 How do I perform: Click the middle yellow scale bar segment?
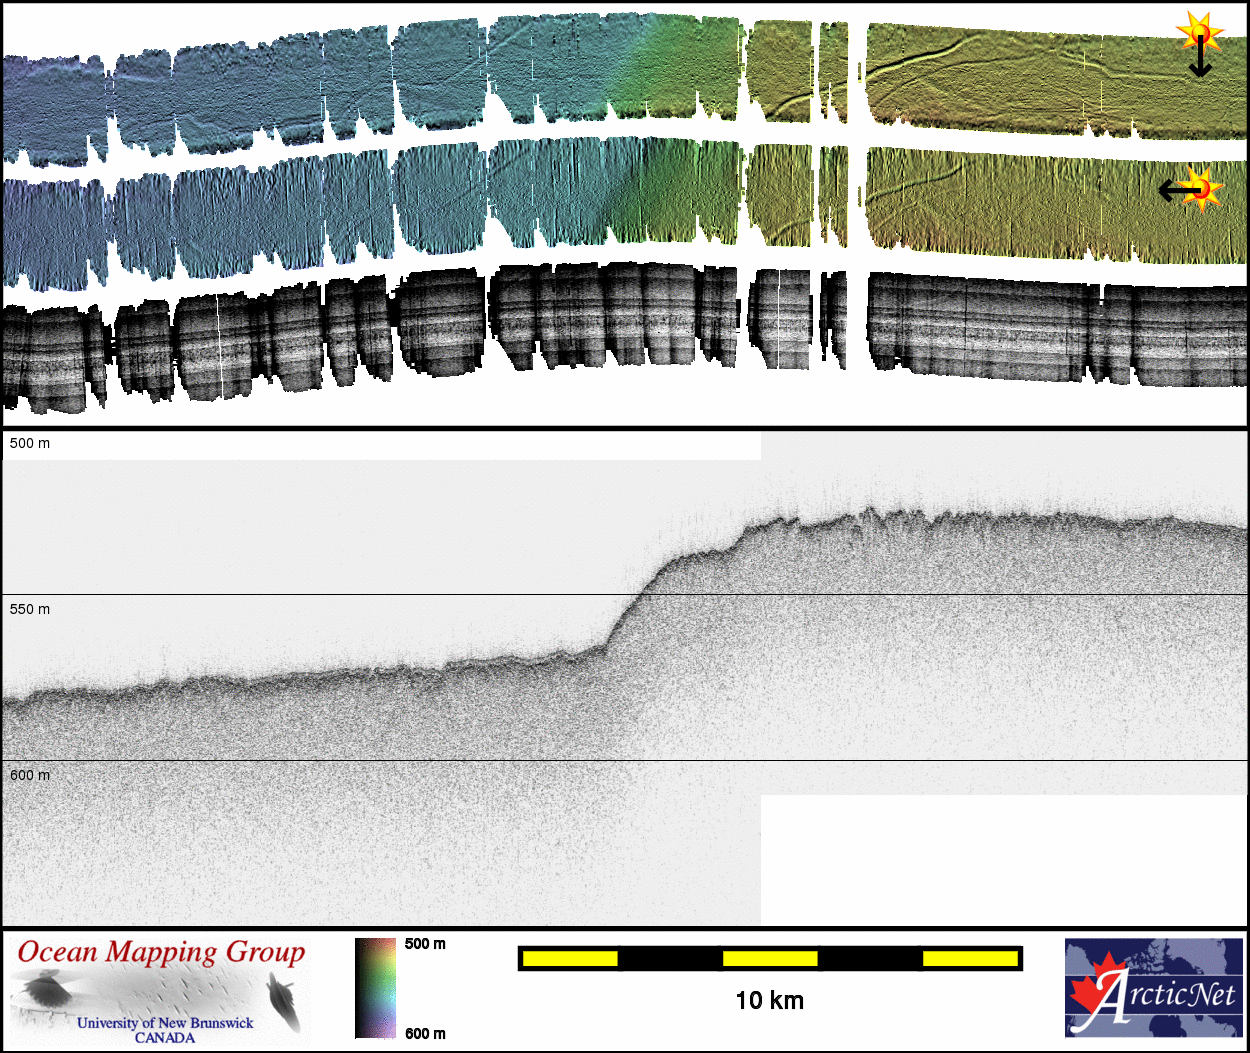[x=769, y=959]
